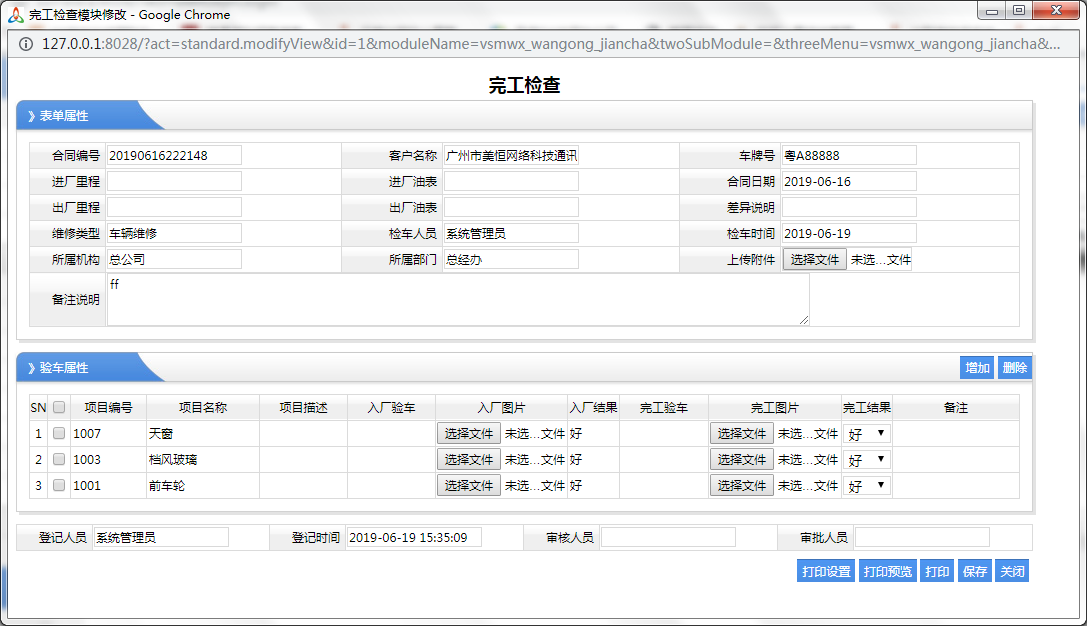
Task: Click the 删除 button in 验车属性
Action: [x=1014, y=368]
